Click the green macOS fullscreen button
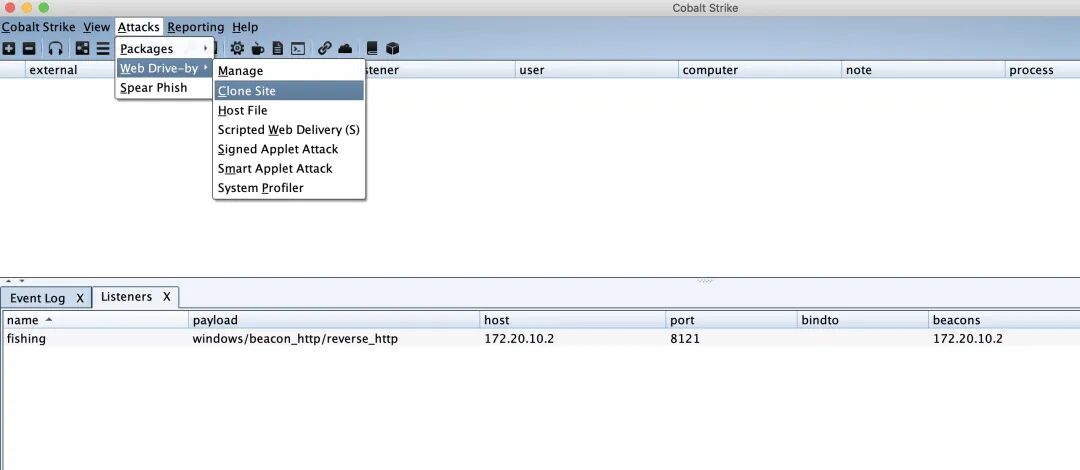 click(x=43, y=8)
